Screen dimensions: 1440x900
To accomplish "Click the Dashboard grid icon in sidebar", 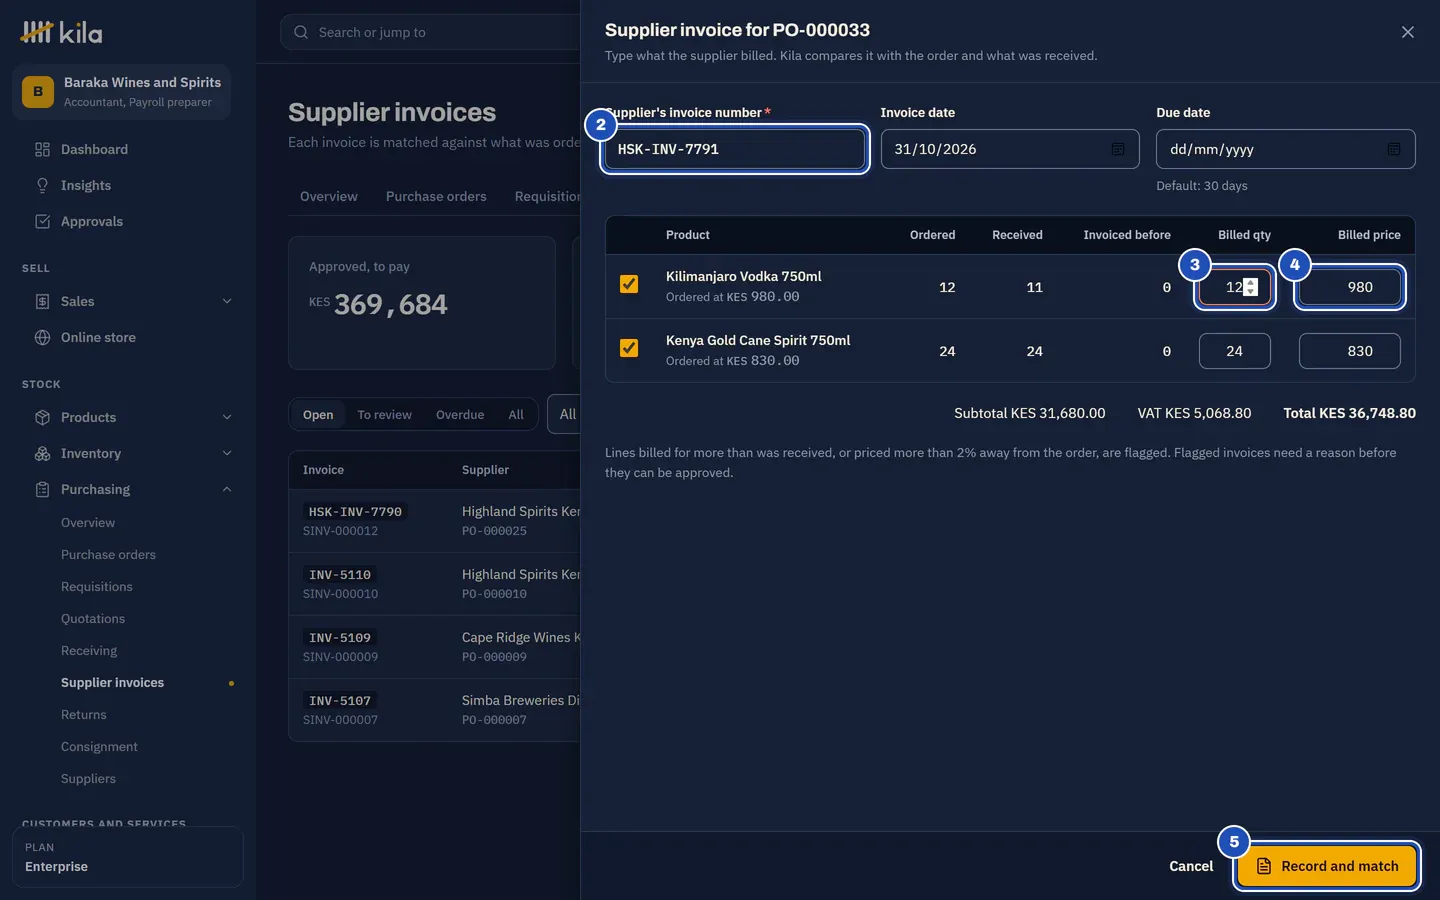I will [x=42, y=150].
